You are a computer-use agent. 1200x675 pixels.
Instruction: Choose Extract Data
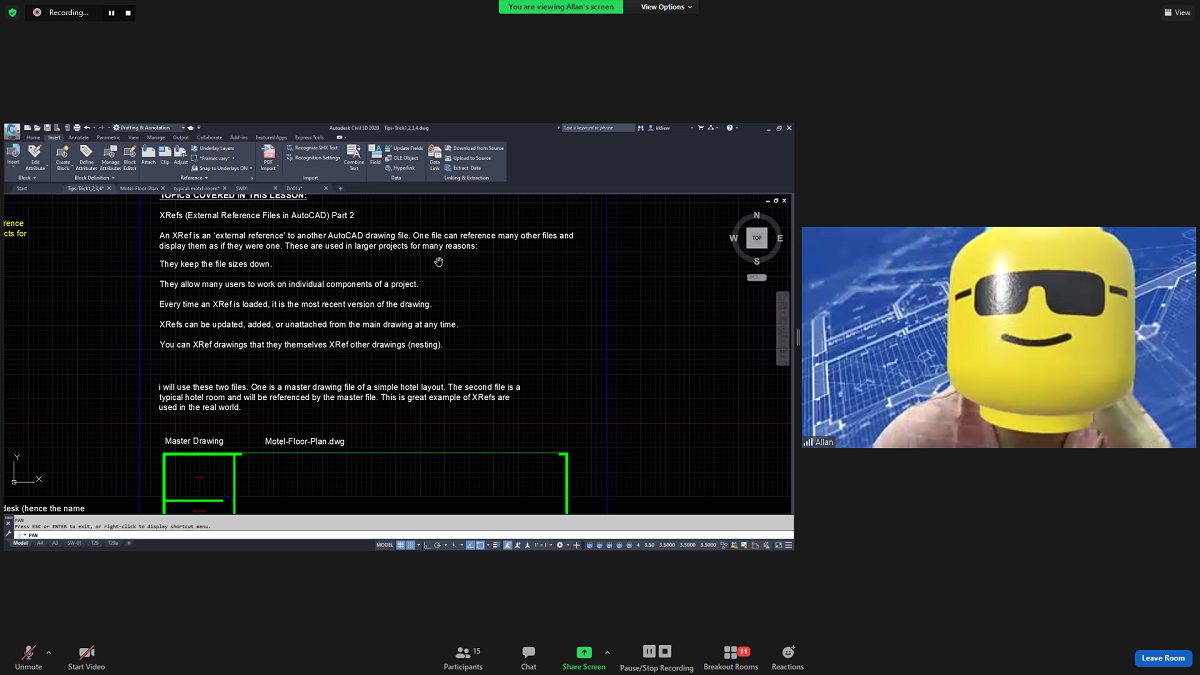pyautogui.click(x=463, y=168)
